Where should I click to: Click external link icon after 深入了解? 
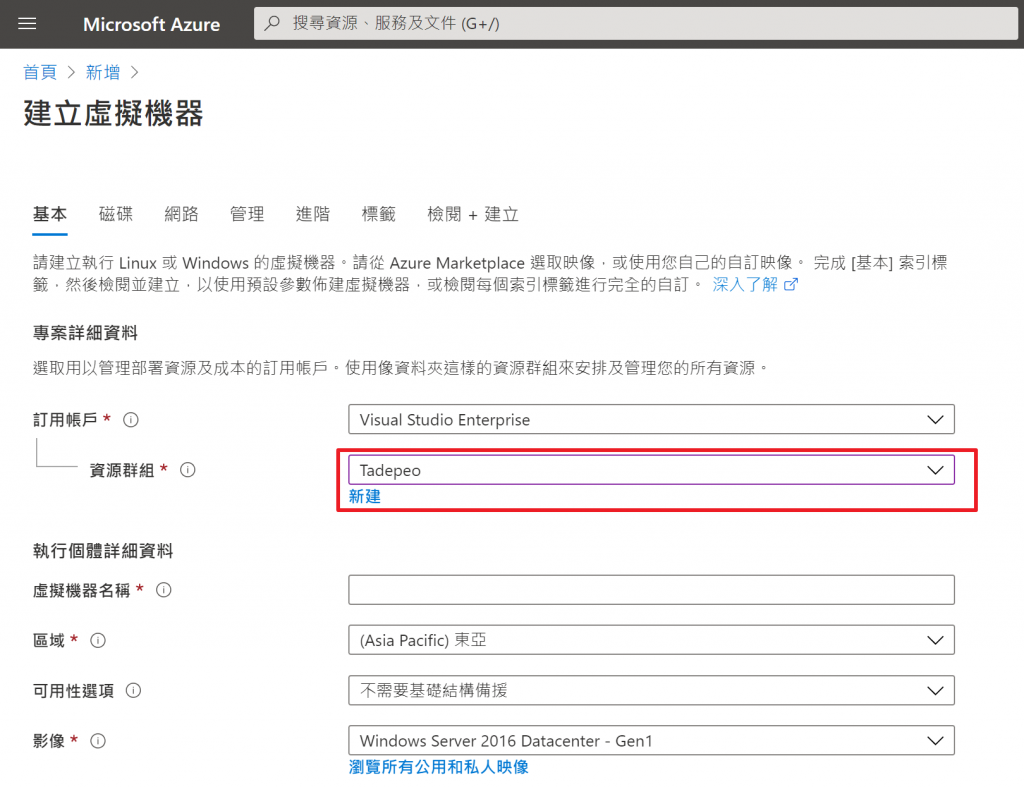point(790,285)
